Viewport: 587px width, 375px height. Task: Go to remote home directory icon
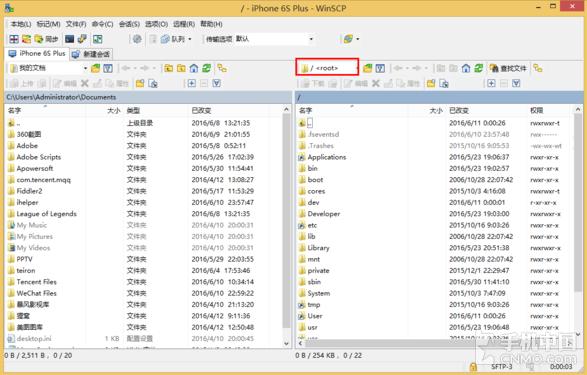pyautogui.click(x=466, y=68)
